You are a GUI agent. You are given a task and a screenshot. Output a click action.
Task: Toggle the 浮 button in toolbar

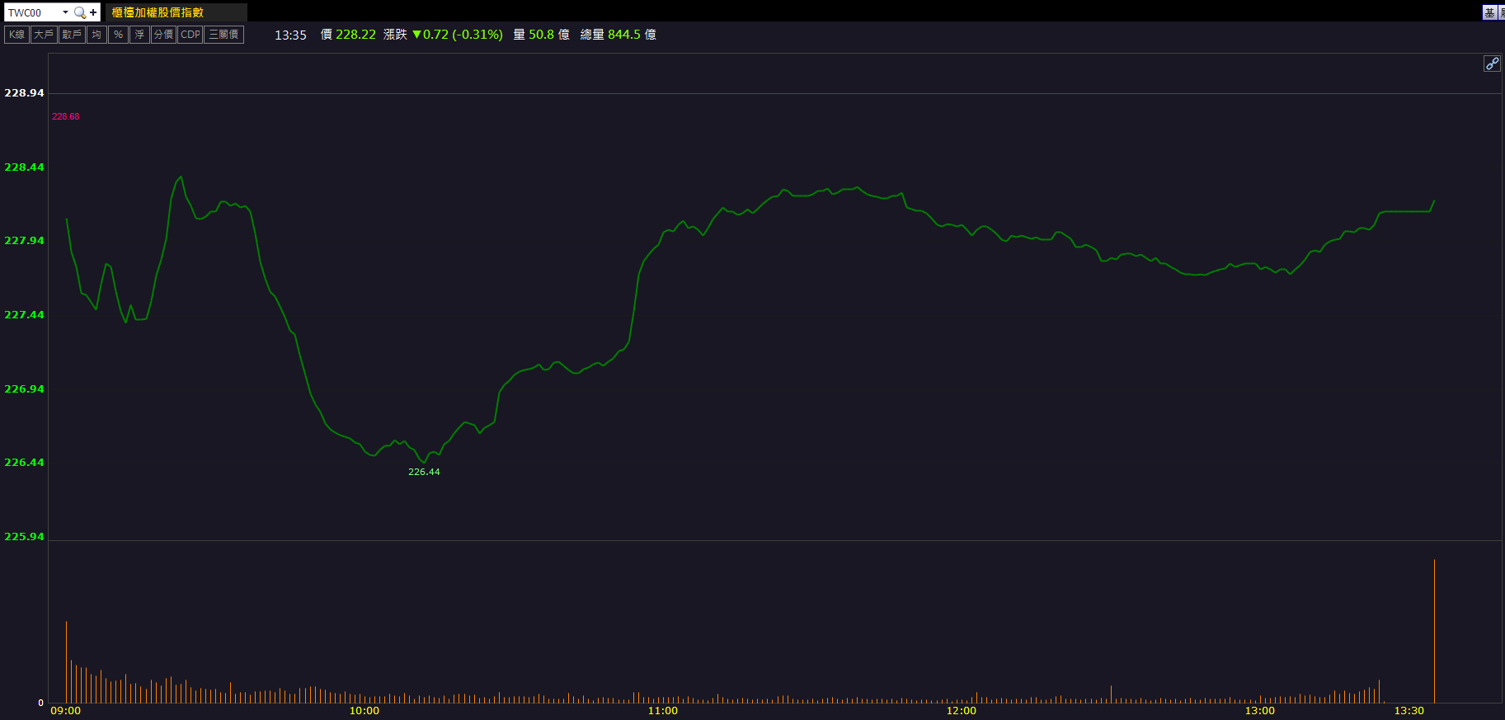click(139, 35)
